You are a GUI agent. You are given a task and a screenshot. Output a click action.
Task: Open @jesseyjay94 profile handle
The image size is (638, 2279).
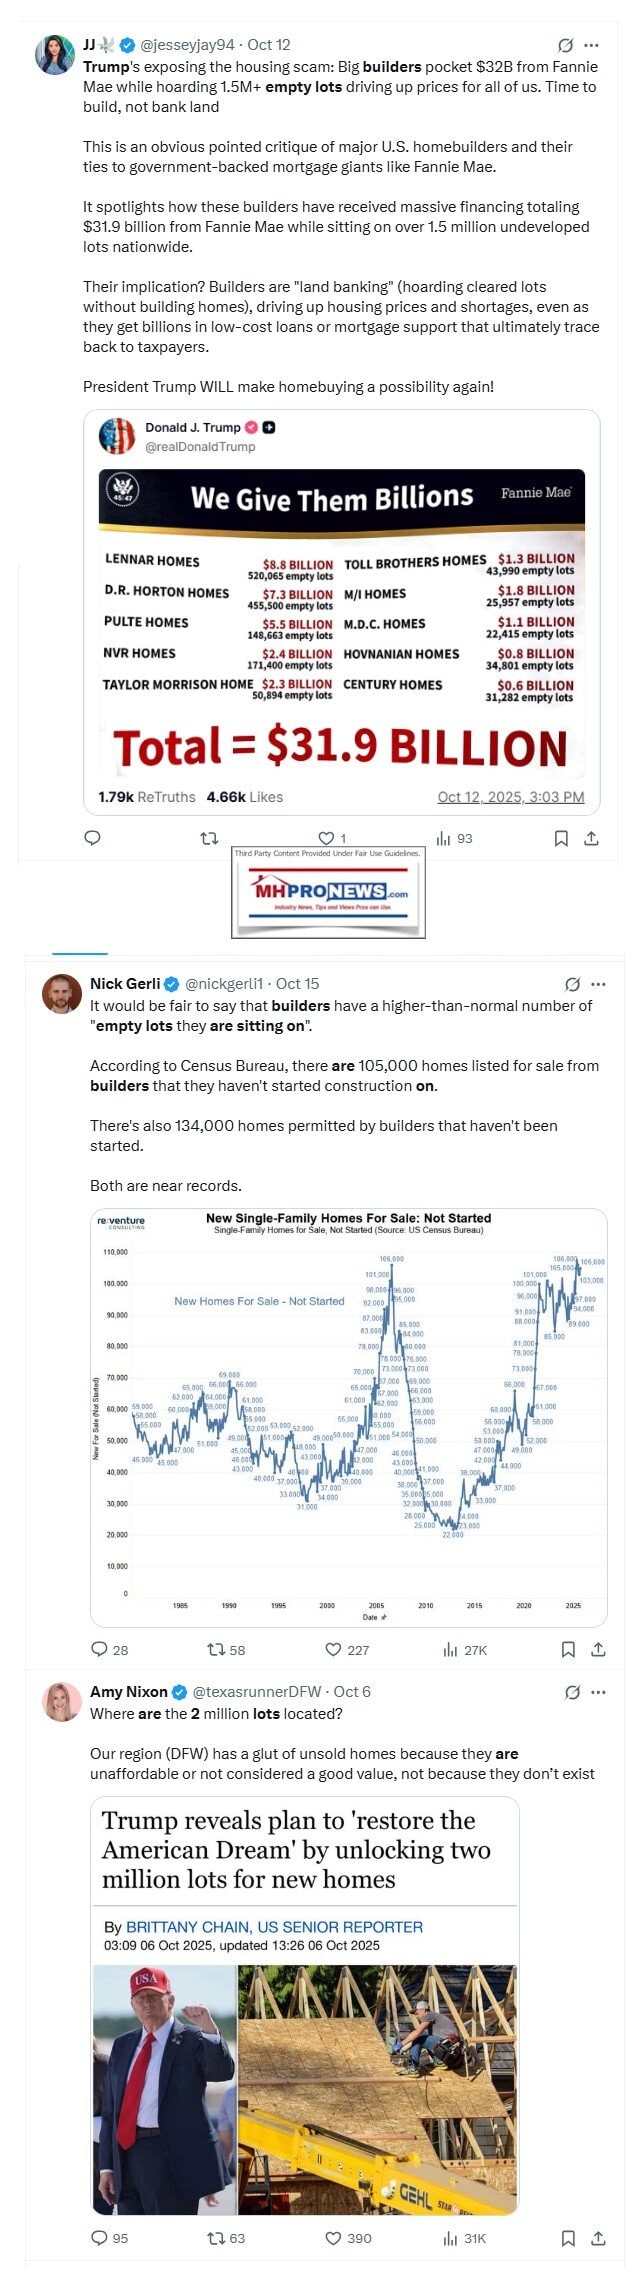[187, 45]
